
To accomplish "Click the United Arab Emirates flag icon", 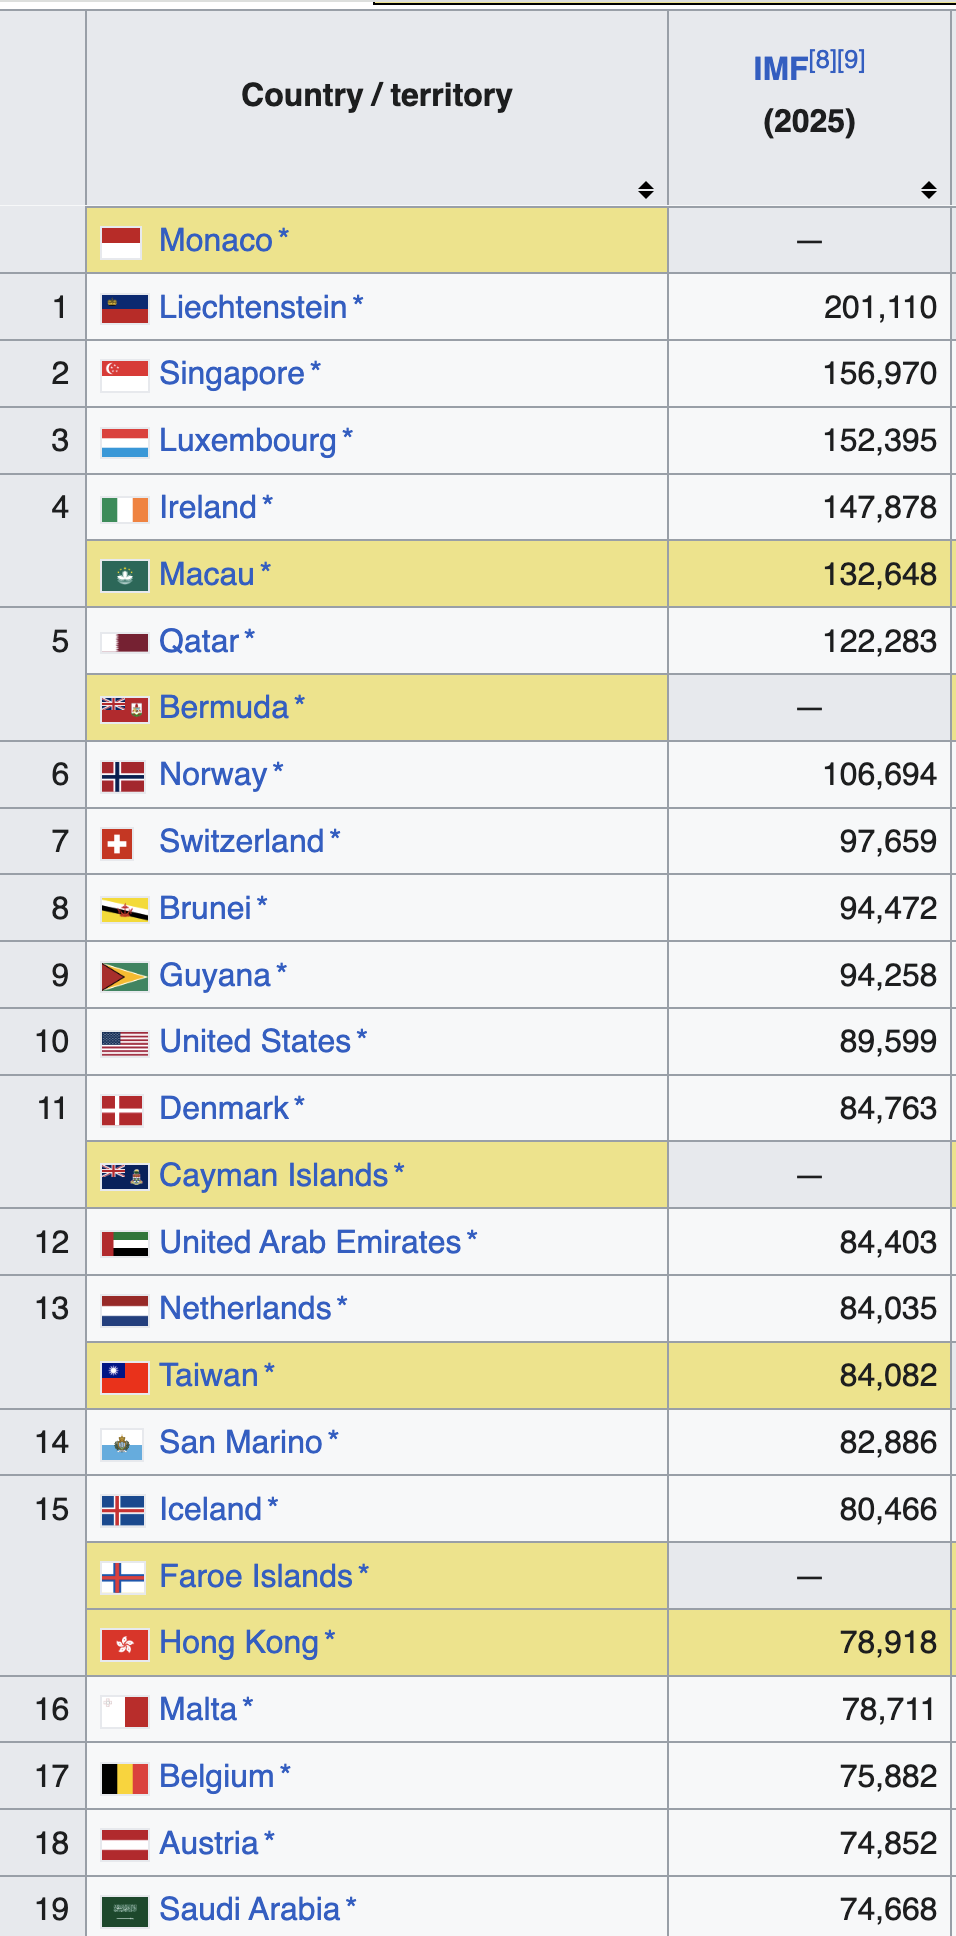I will point(125,1243).
